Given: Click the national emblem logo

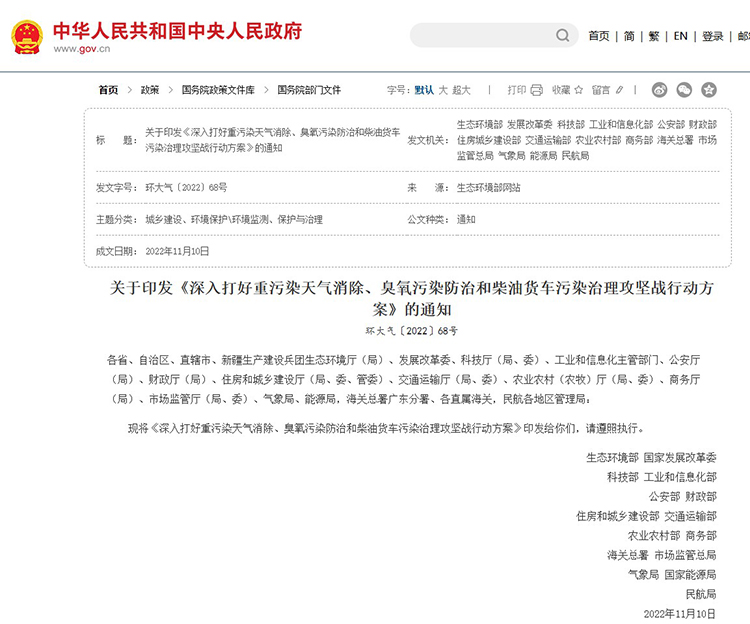Looking at the screenshot, I should pyautogui.click(x=27, y=37).
